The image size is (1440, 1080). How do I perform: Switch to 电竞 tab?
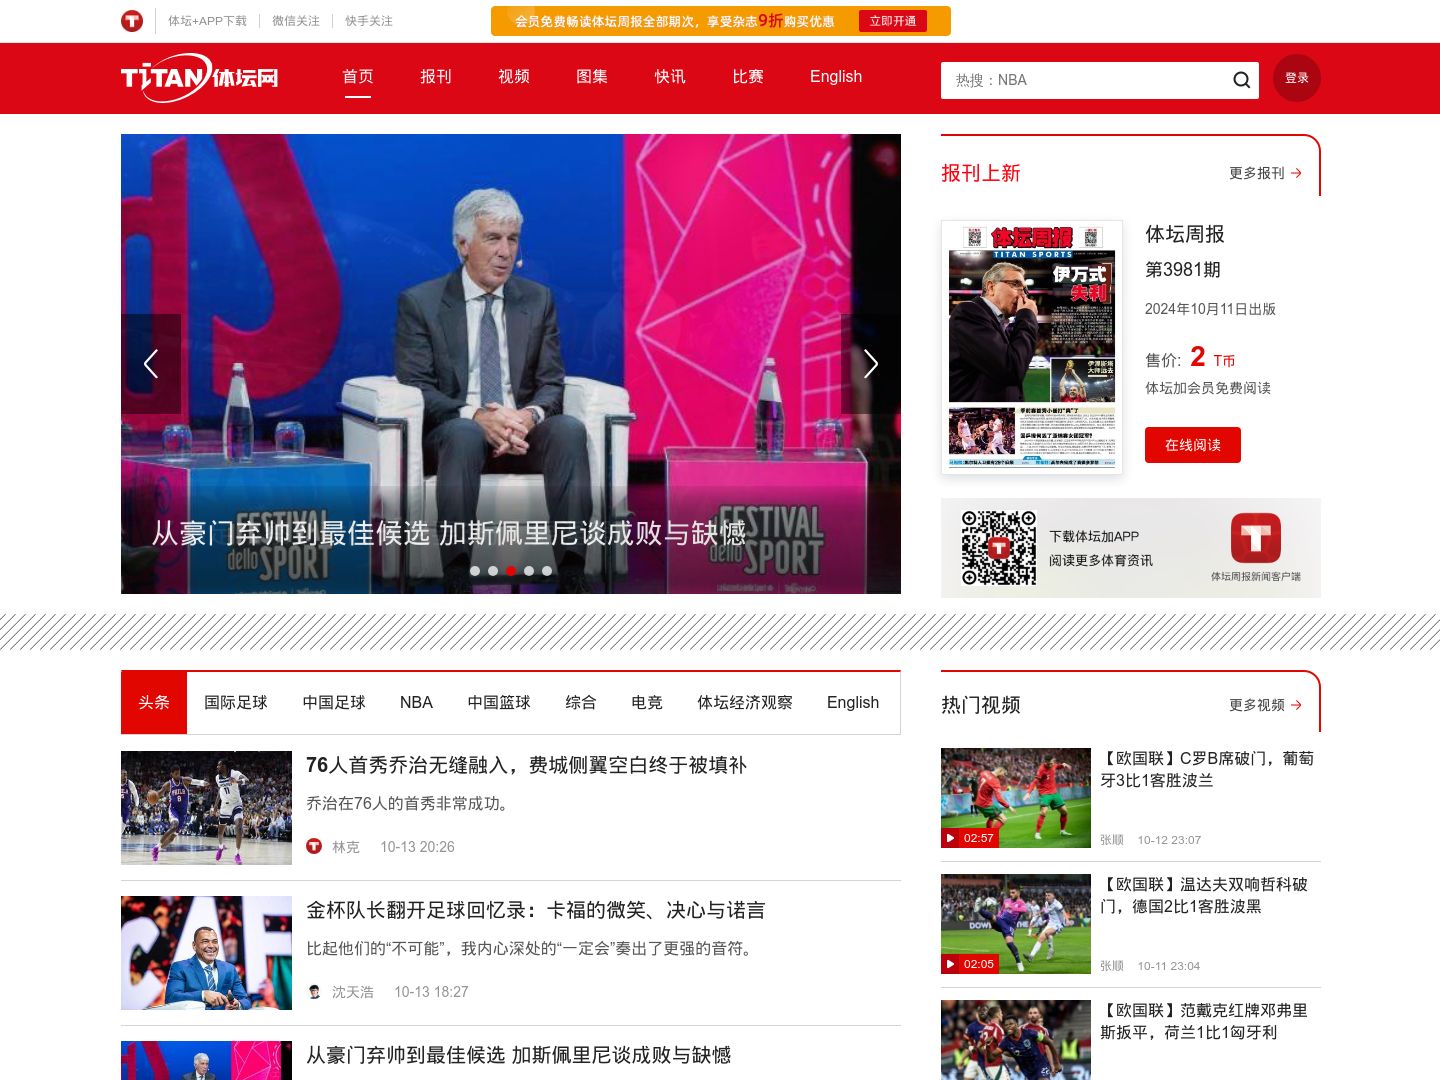pyautogui.click(x=647, y=703)
